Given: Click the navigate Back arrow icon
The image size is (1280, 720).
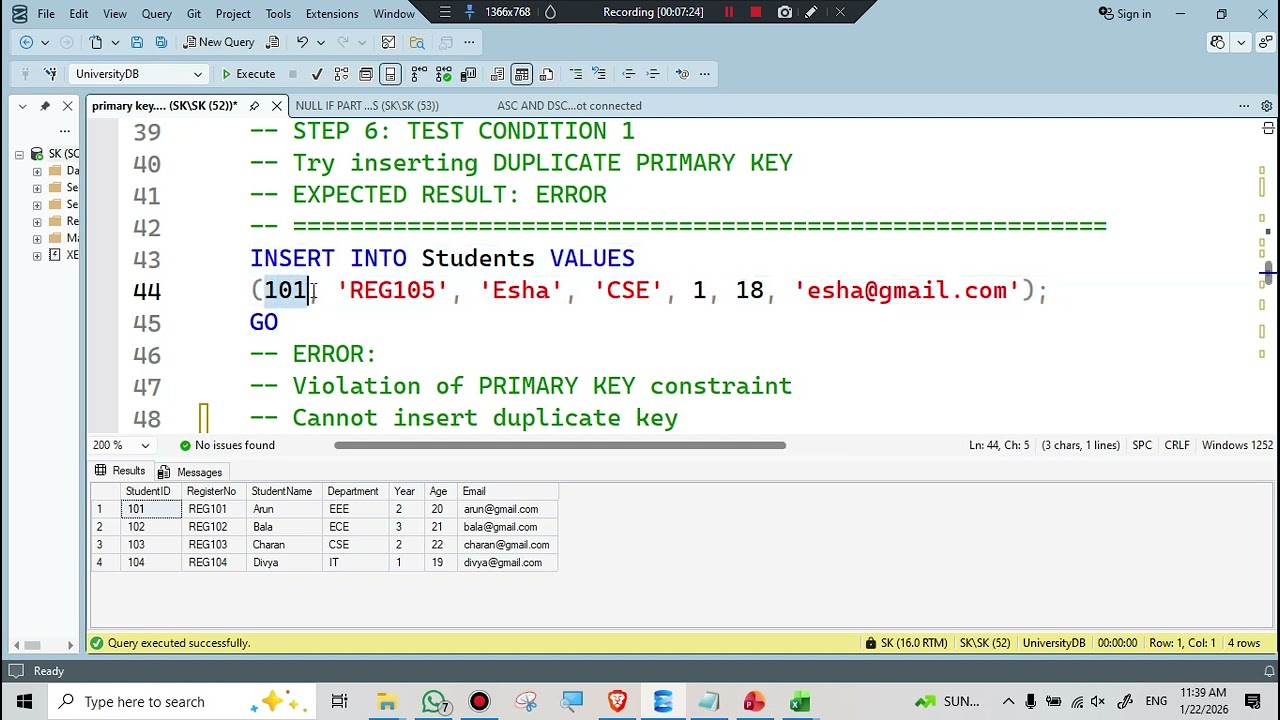Looking at the screenshot, I should pyautogui.click(x=27, y=42).
